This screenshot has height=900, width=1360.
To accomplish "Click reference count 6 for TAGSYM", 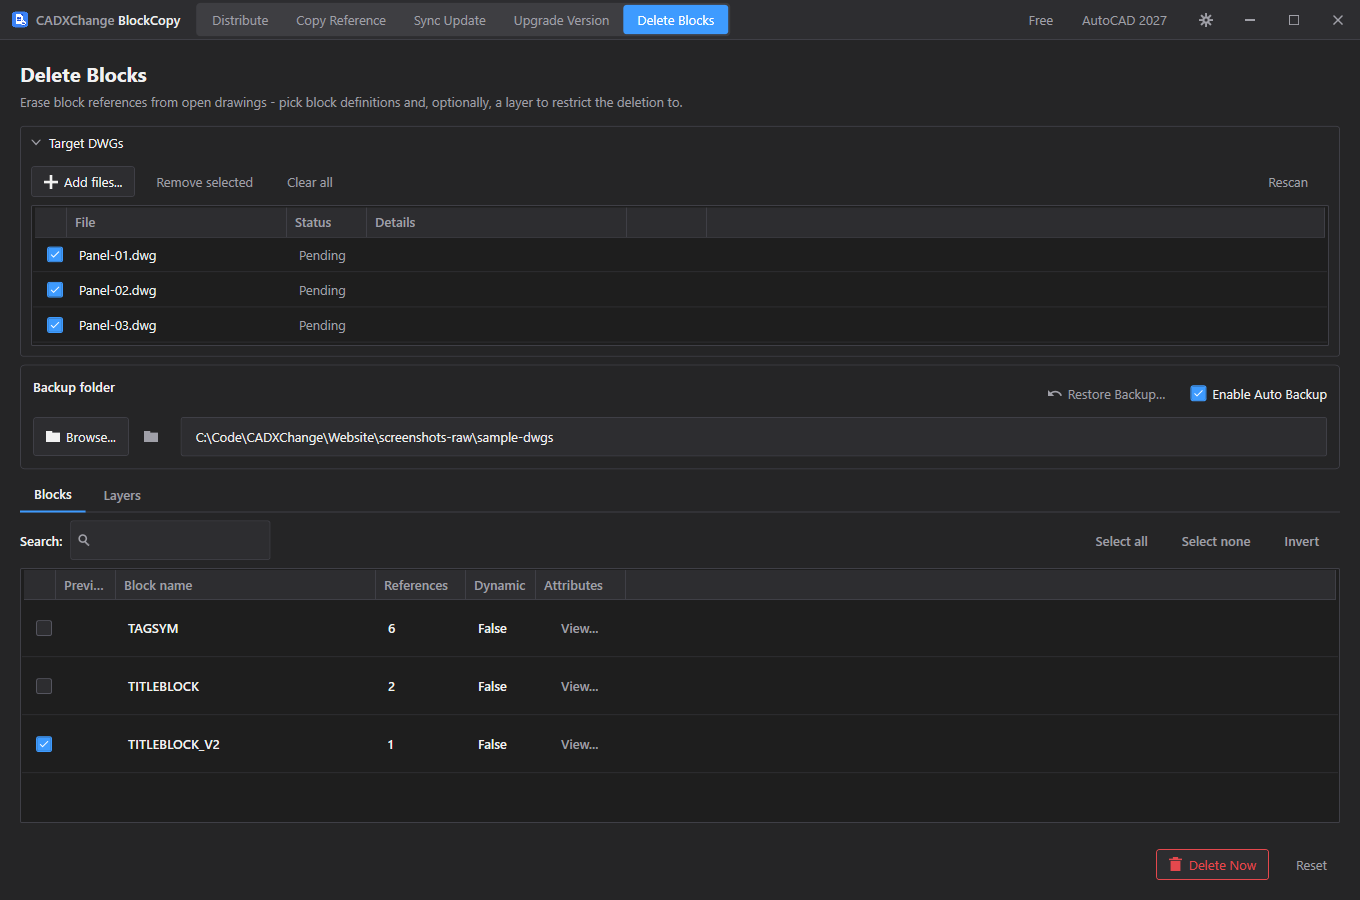I will pyautogui.click(x=391, y=628).
